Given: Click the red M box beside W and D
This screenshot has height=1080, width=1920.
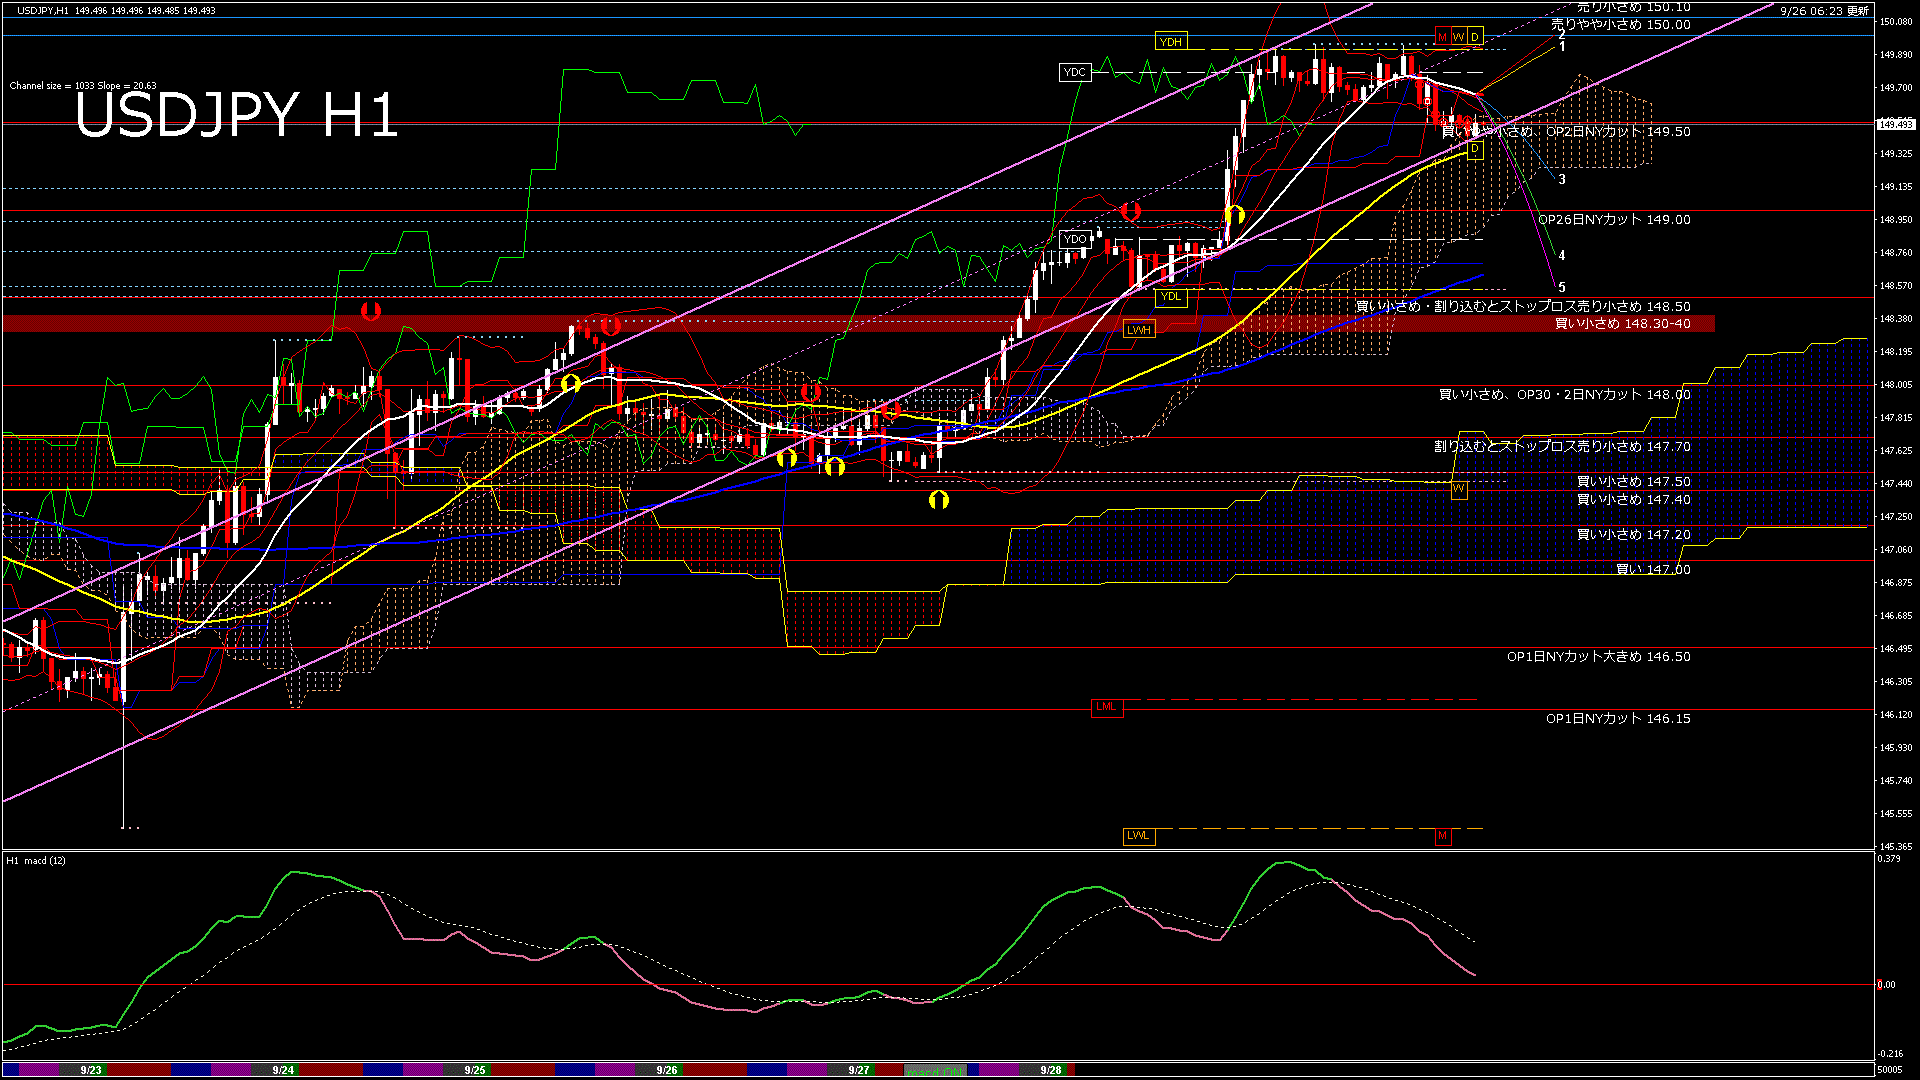Looking at the screenshot, I should point(1442,37).
